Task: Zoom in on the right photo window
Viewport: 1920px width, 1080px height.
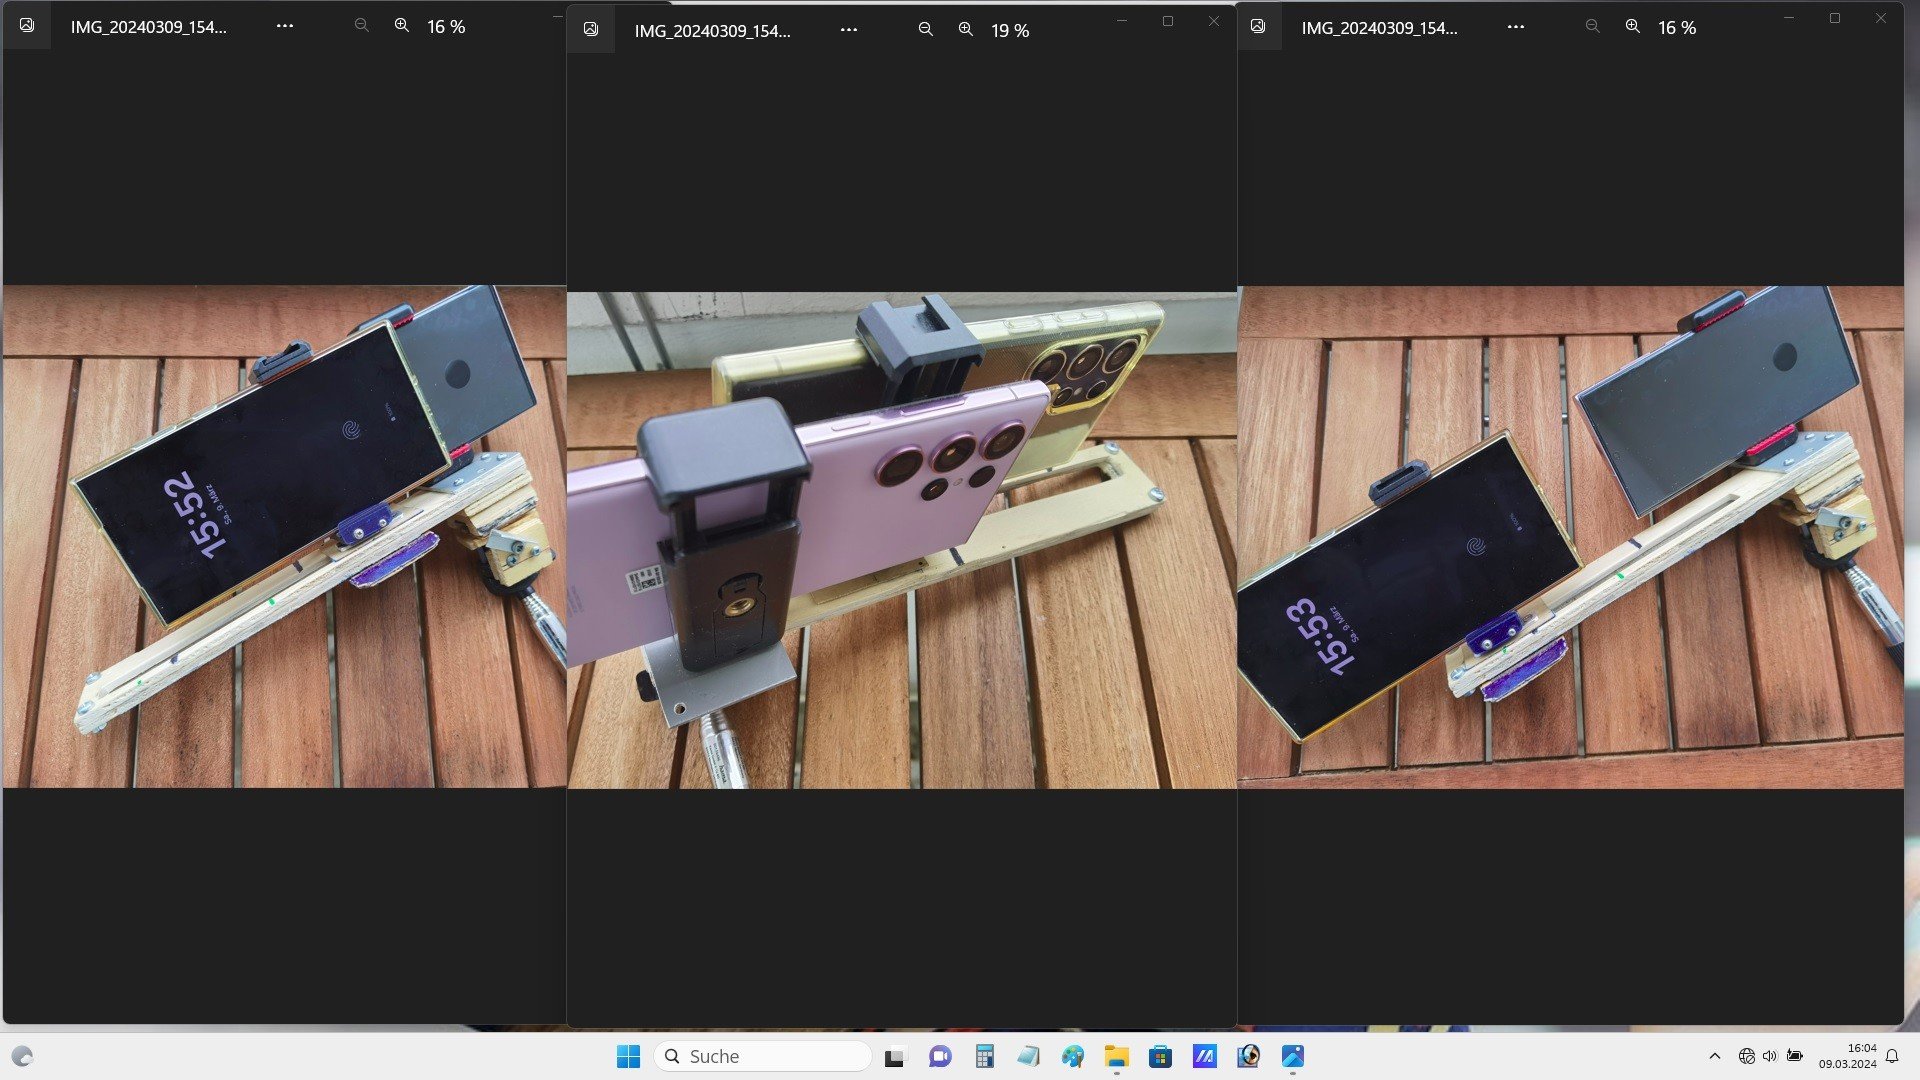Action: point(1633,27)
